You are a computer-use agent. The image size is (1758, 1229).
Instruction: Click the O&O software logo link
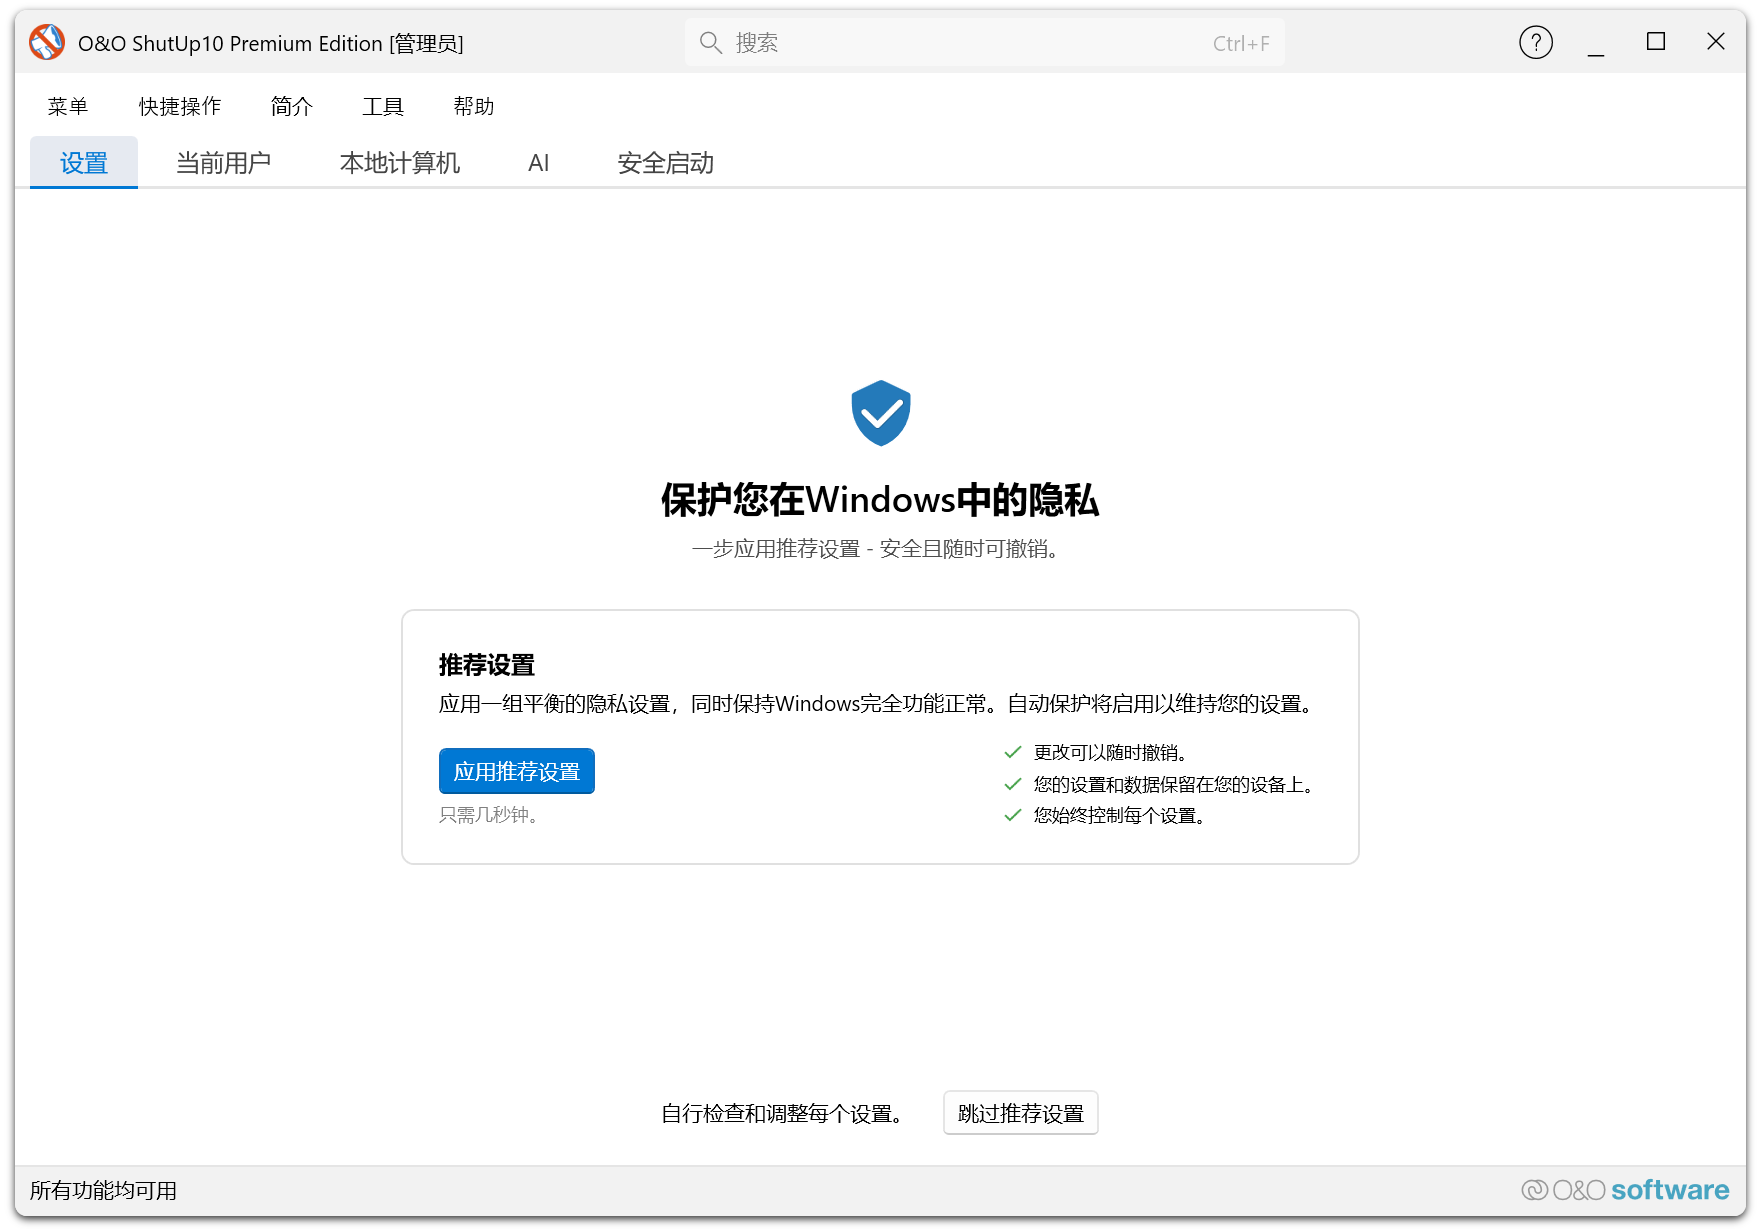1625,1190
